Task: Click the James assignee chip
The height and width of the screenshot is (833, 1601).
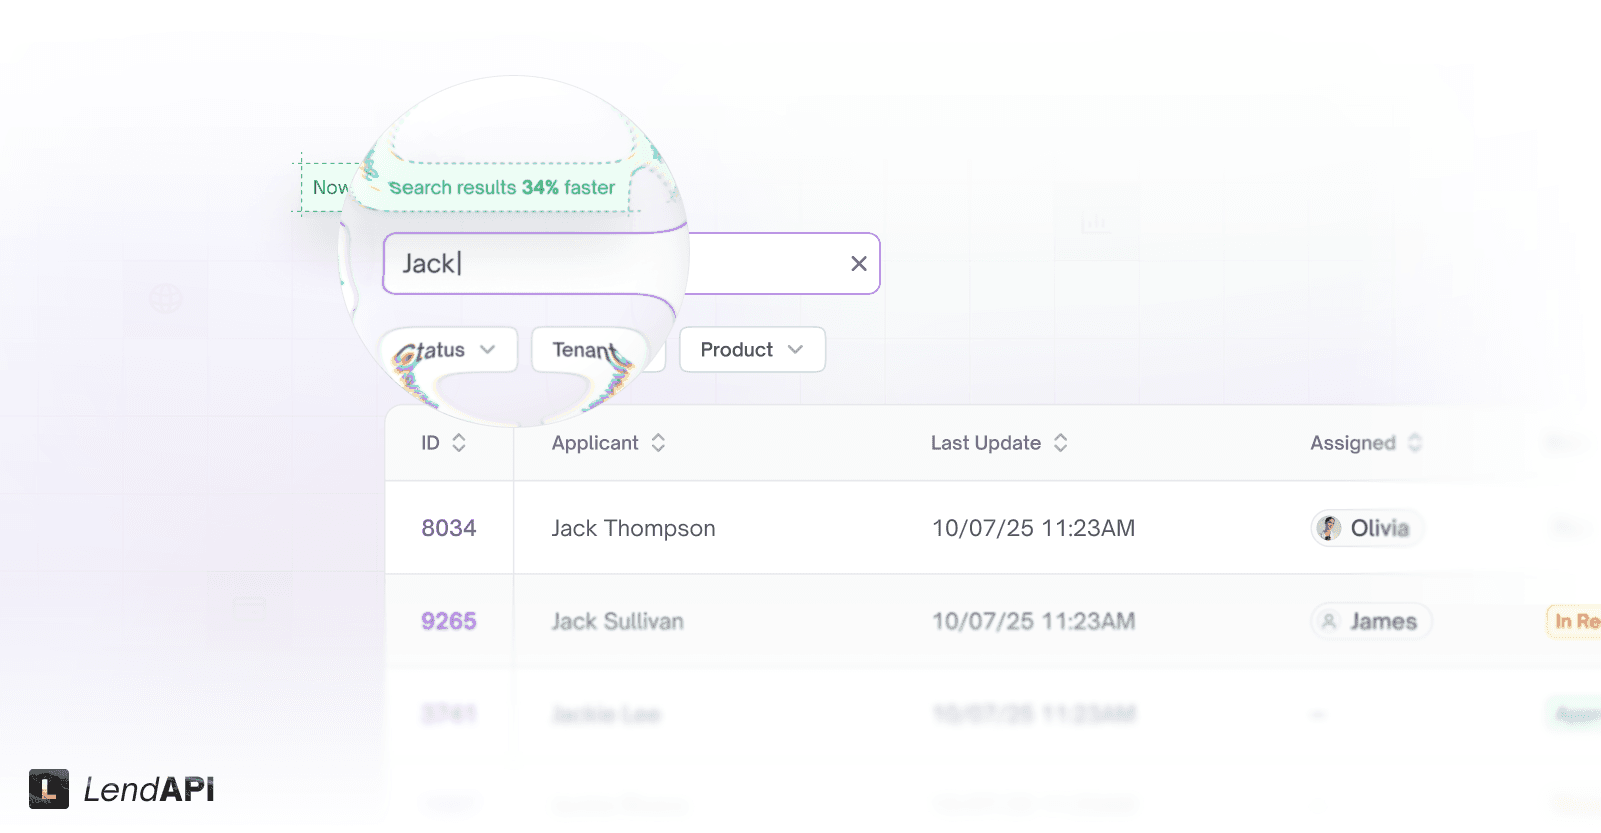Action: click(1370, 621)
